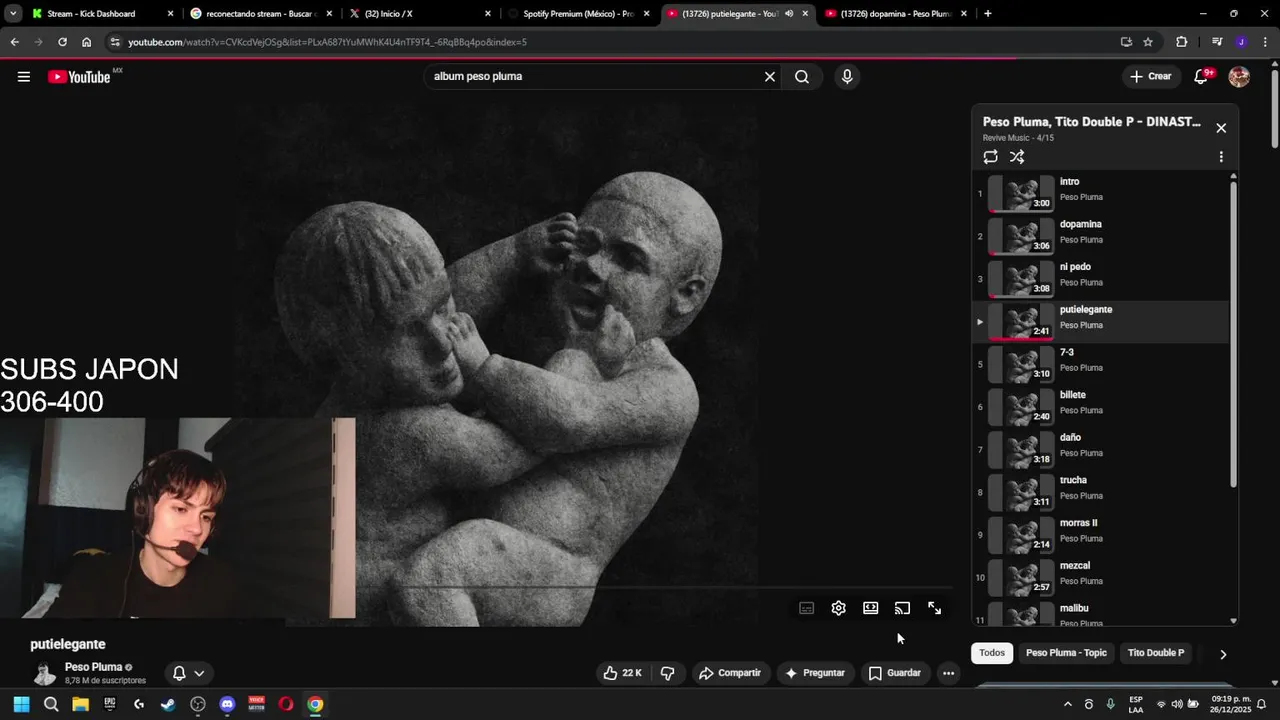Click the Preguntar button

click(x=816, y=673)
